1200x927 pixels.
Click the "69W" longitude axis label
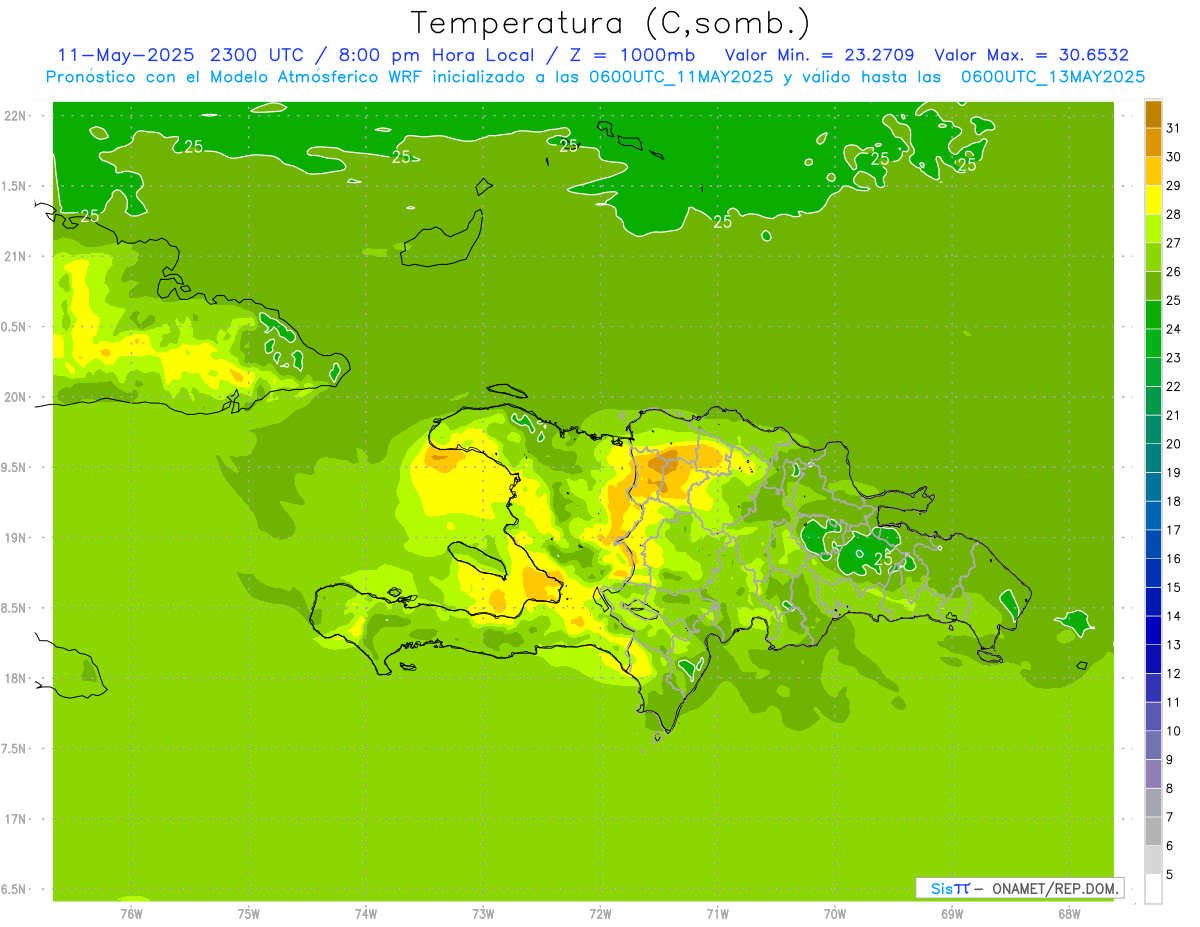[x=952, y=914]
